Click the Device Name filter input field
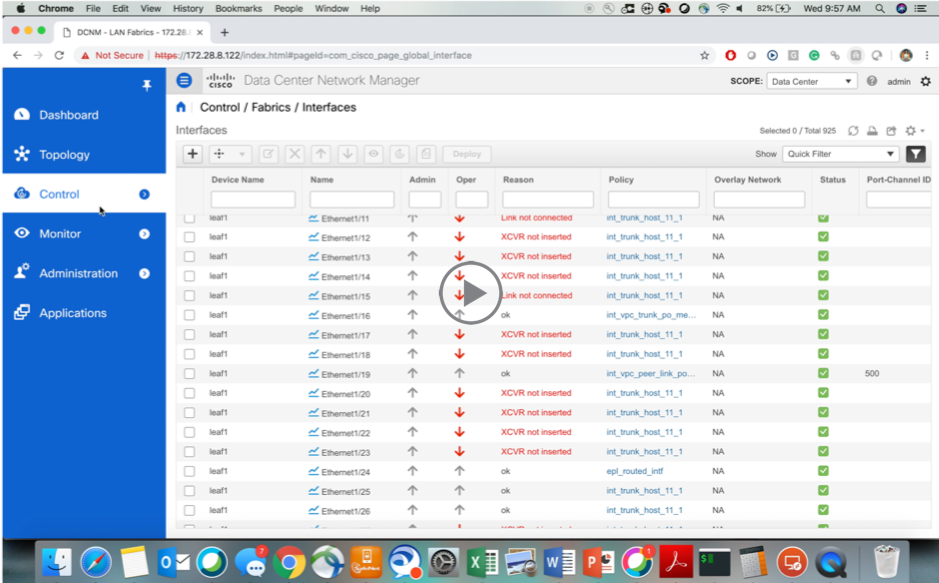This screenshot has height=583, width=939. tap(253, 199)
